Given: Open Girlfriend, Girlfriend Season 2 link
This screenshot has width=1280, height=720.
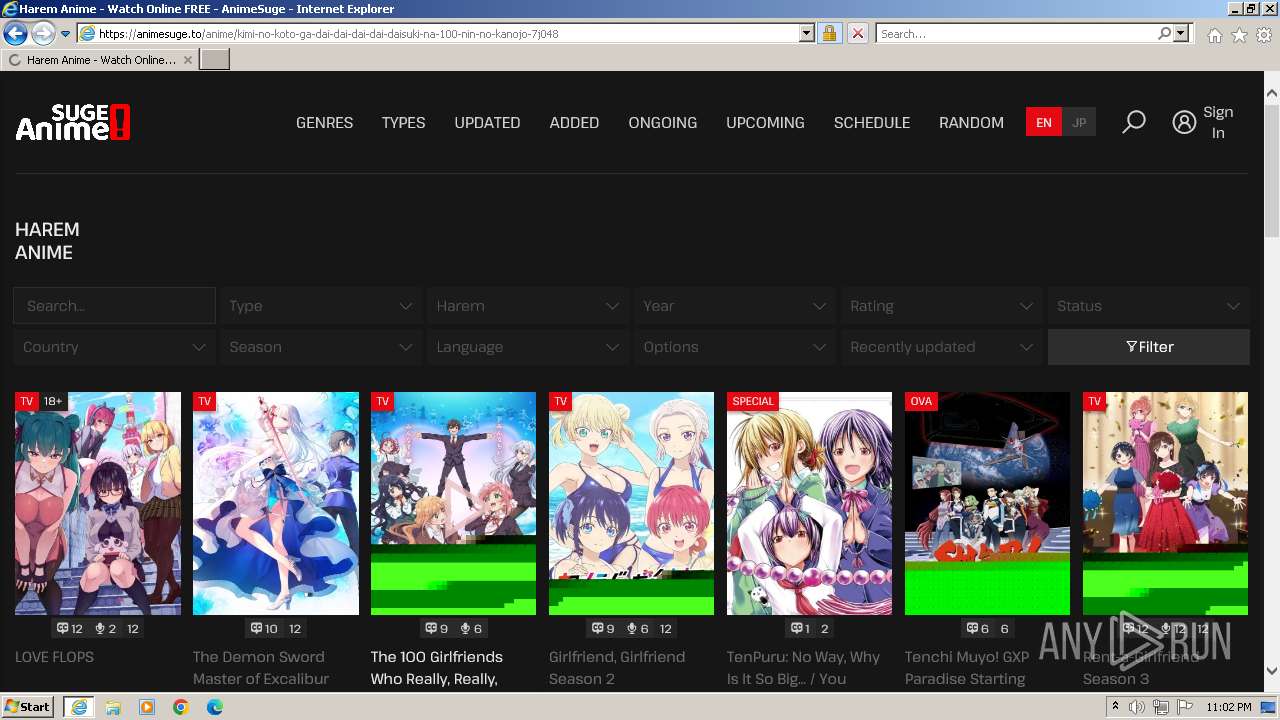Looking at the screenshot, I should [617, 668].
